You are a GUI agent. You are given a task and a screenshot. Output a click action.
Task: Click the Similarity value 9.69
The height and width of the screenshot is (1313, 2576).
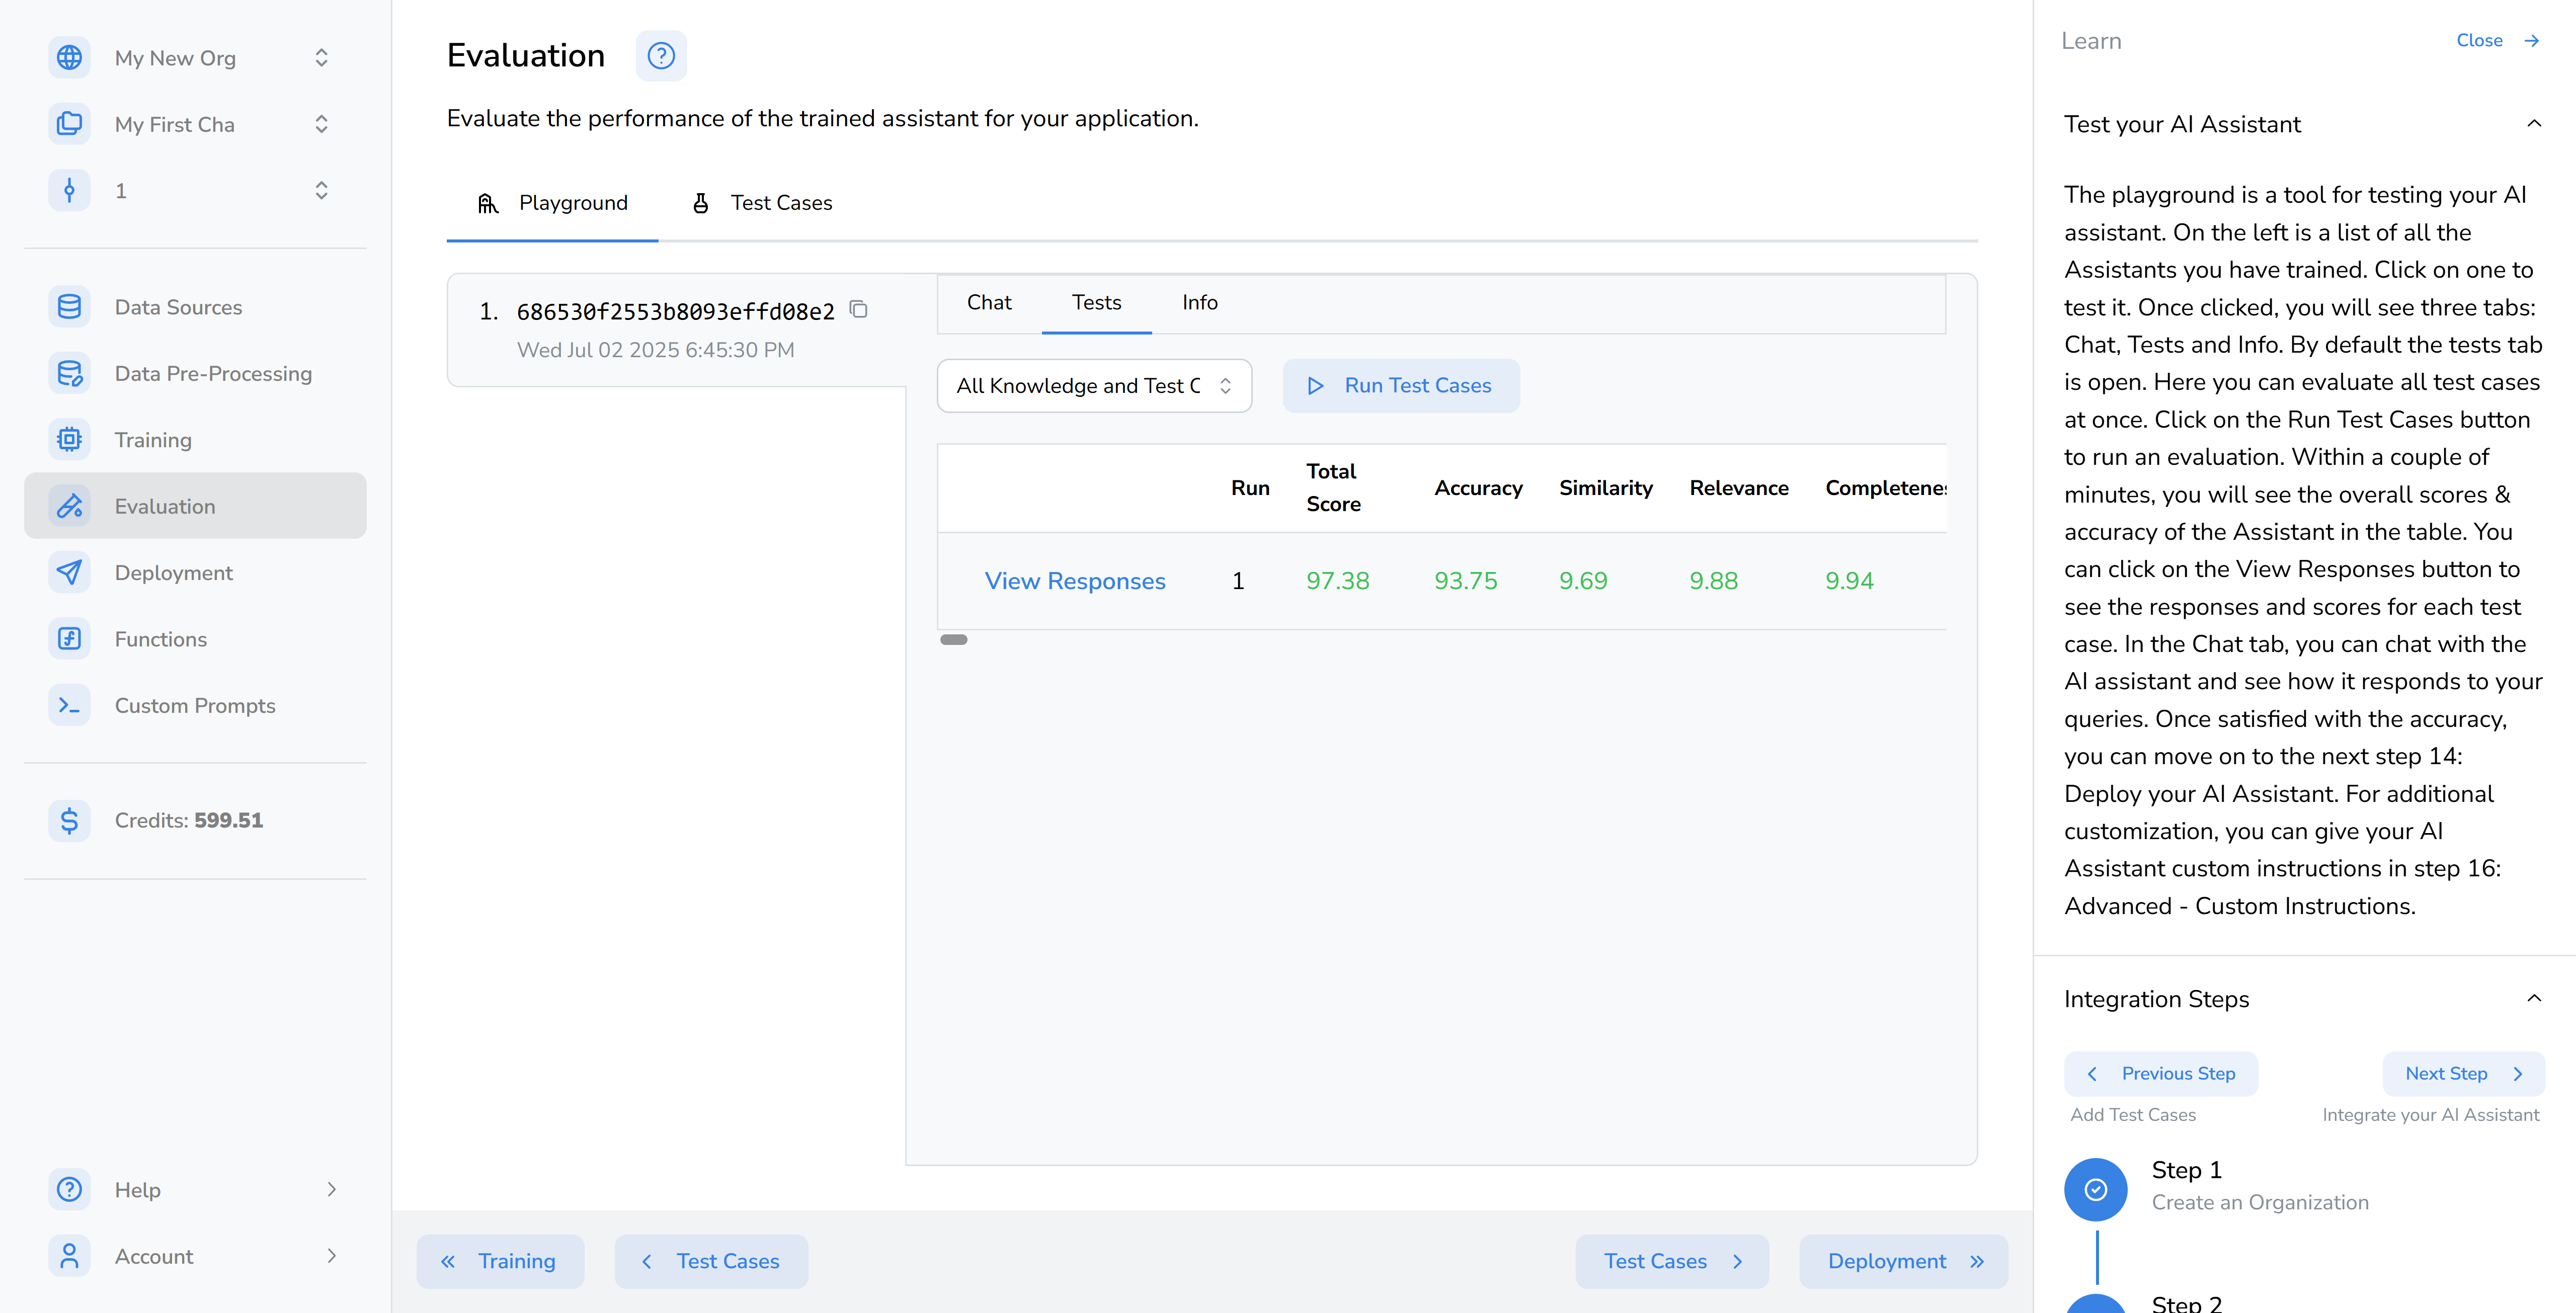(x=1583, y=581)
